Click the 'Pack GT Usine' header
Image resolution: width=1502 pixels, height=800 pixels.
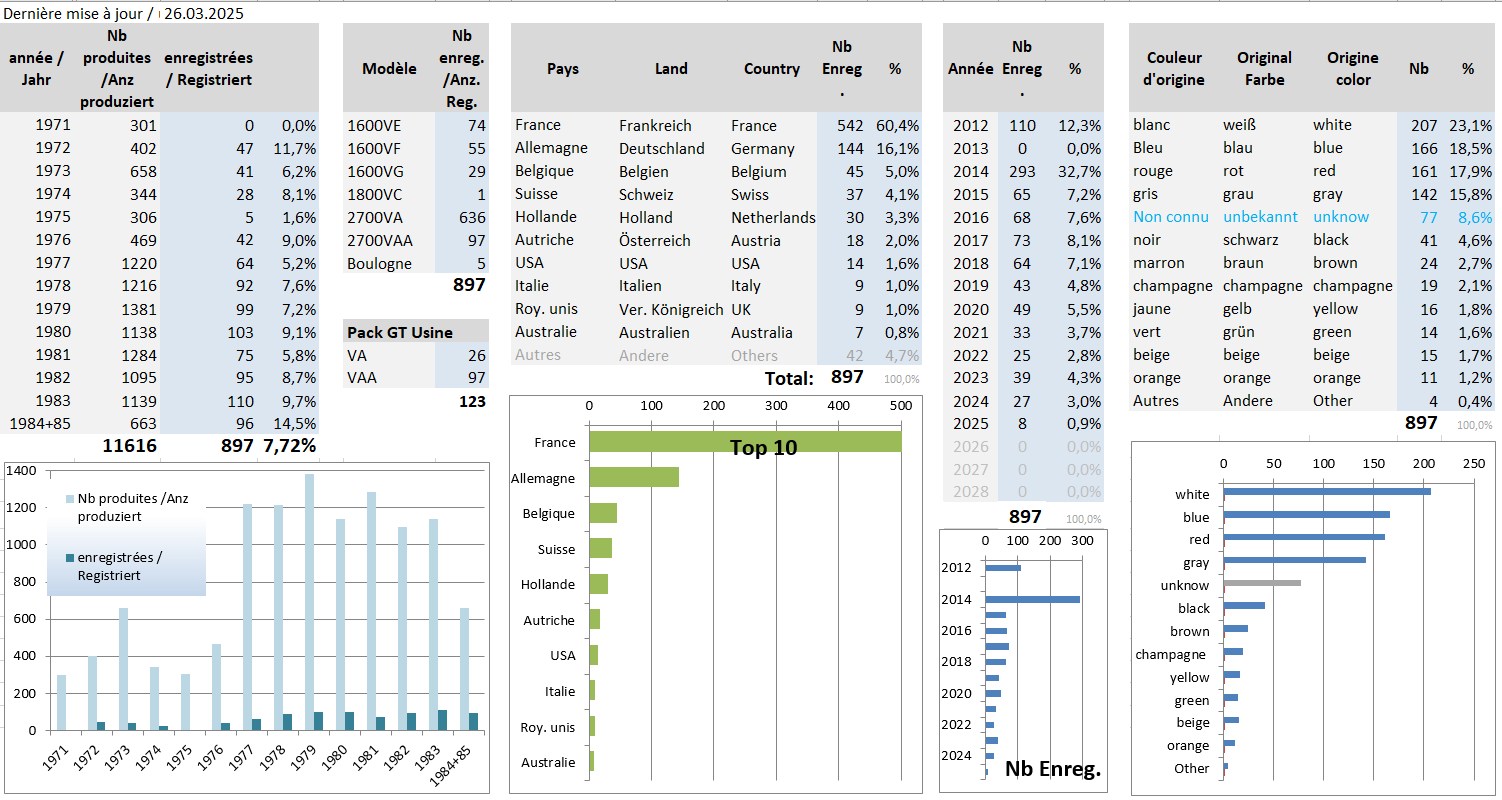[x=399, y=332]
